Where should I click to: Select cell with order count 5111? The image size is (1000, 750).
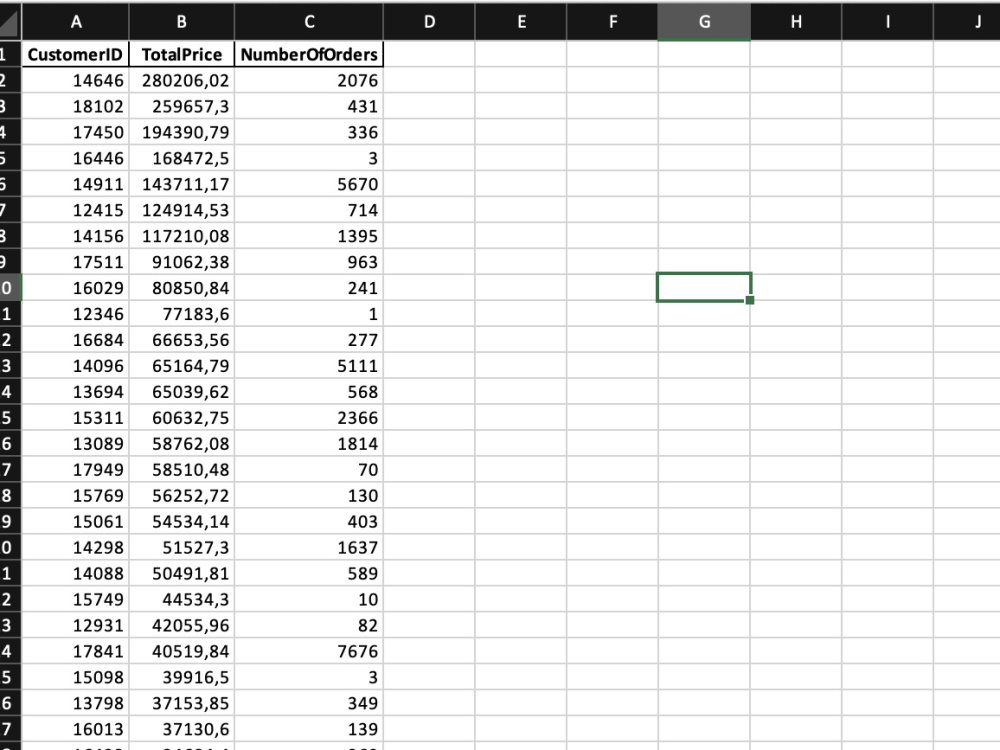[309, 365]
